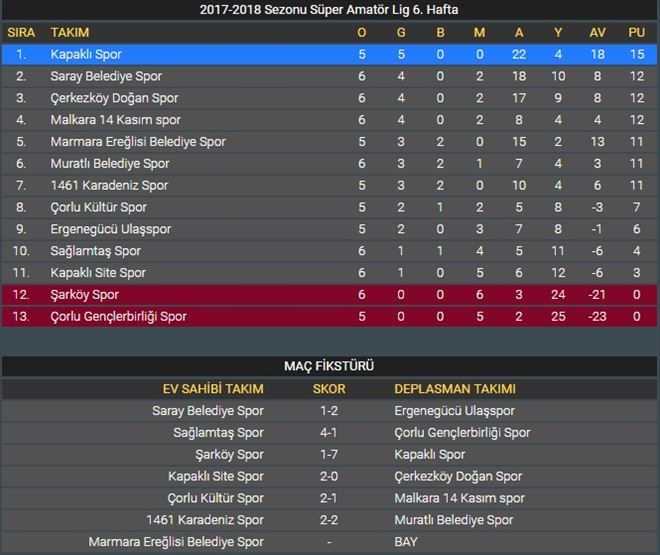Click the 1-2 score in fixtures

click(330, 411)
